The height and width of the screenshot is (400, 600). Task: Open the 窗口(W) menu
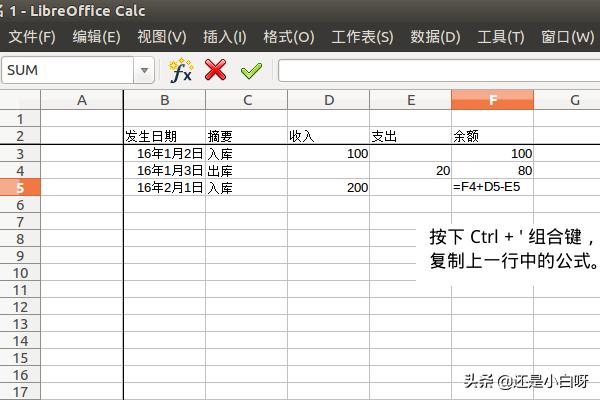pos(567,37)
